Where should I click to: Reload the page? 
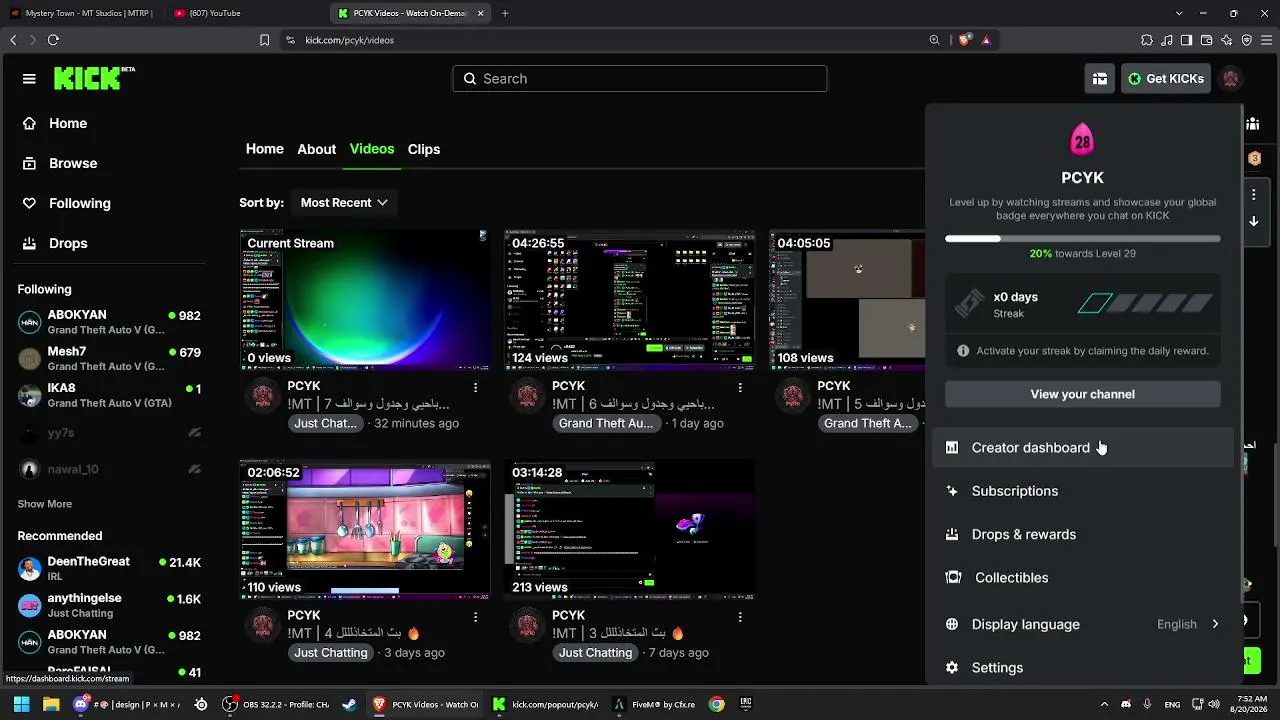click(53, 40)
